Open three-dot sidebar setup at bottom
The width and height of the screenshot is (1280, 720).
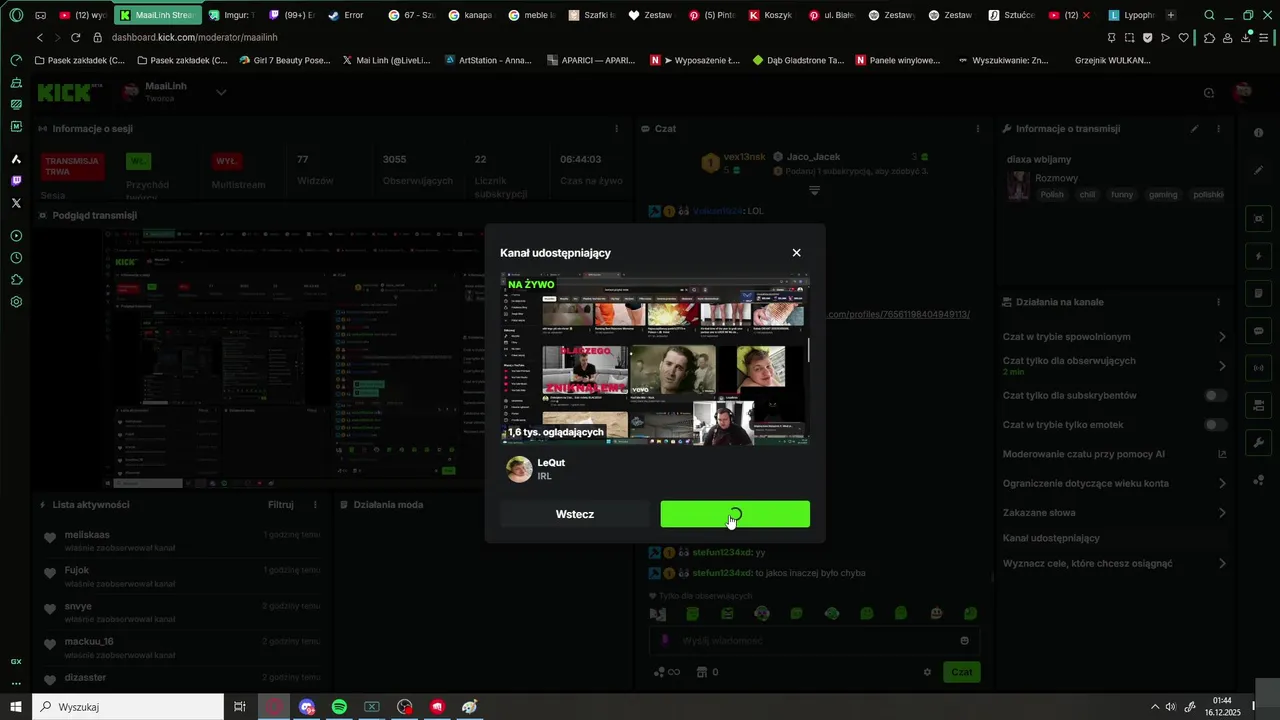[x=16, y=684]
